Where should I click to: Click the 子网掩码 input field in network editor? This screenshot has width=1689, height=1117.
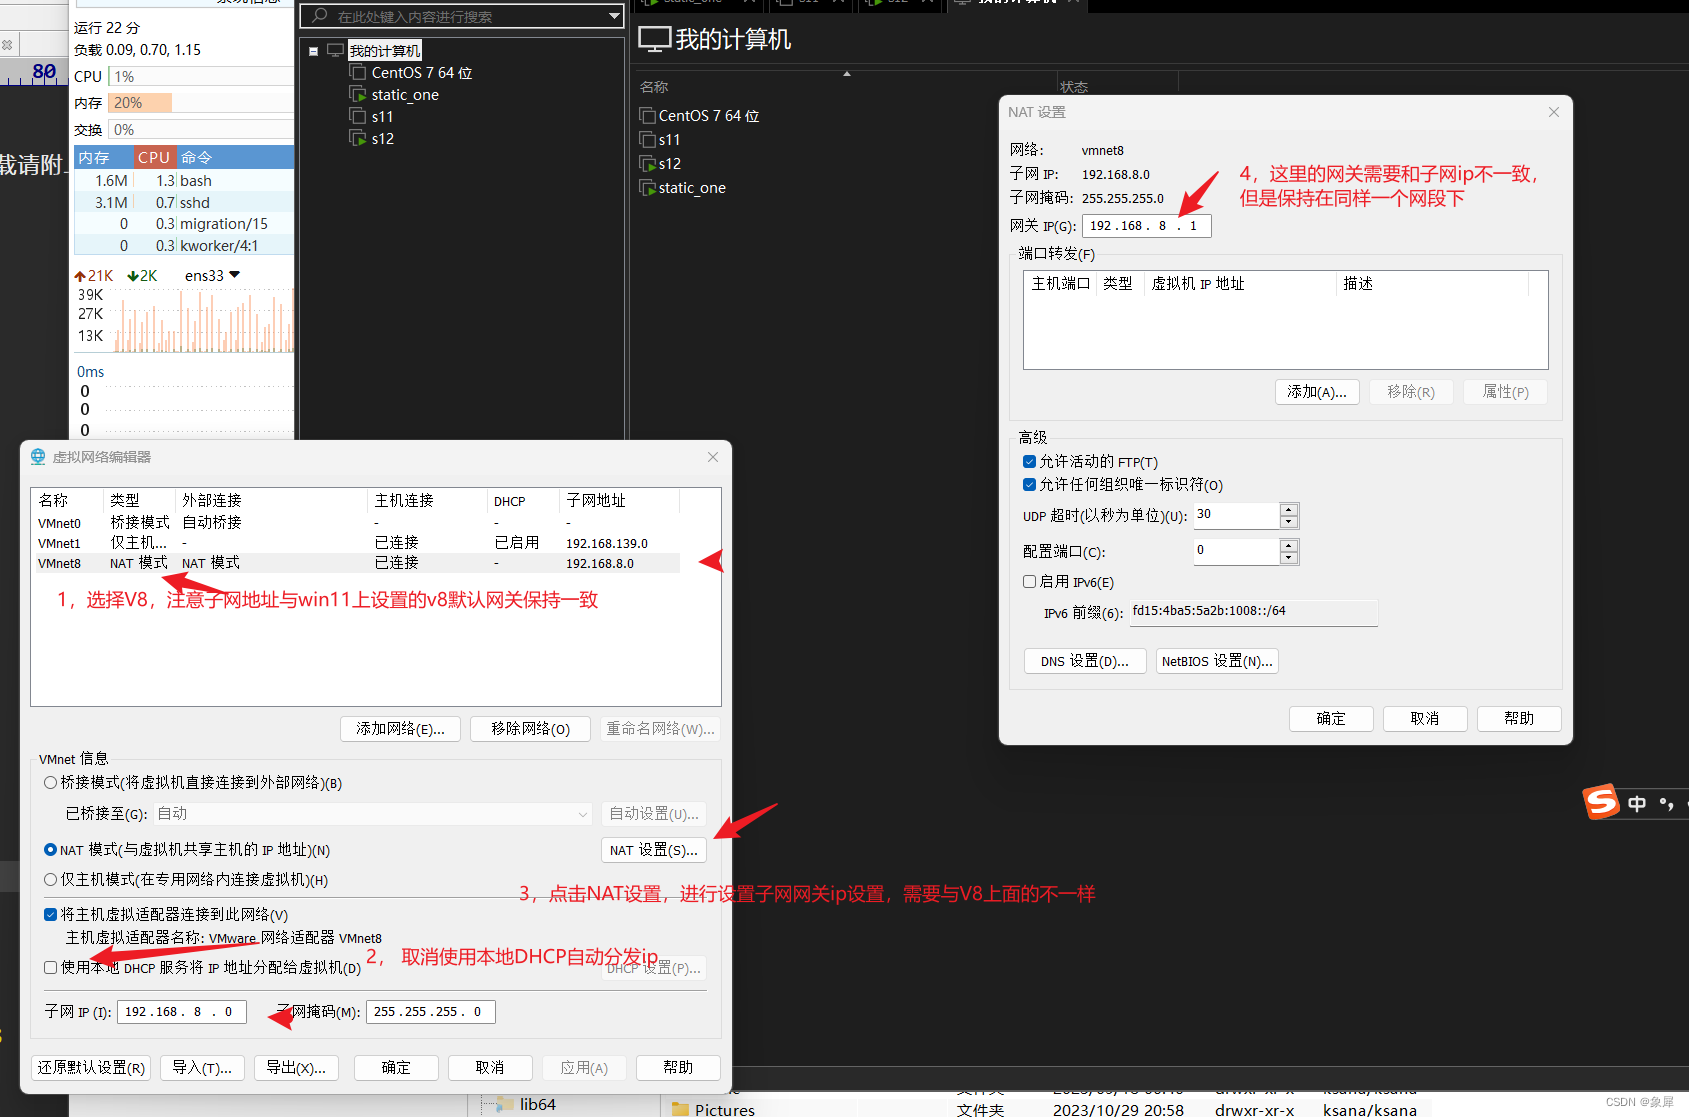(430, 1012)
